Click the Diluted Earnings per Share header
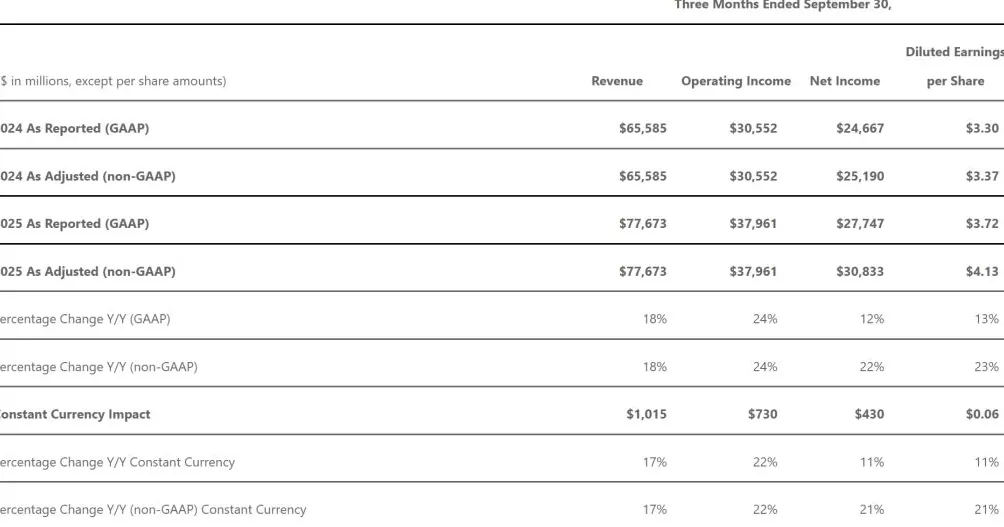Image resolution: width=1004 pixels, height=527 pixels. pos(954,67)
